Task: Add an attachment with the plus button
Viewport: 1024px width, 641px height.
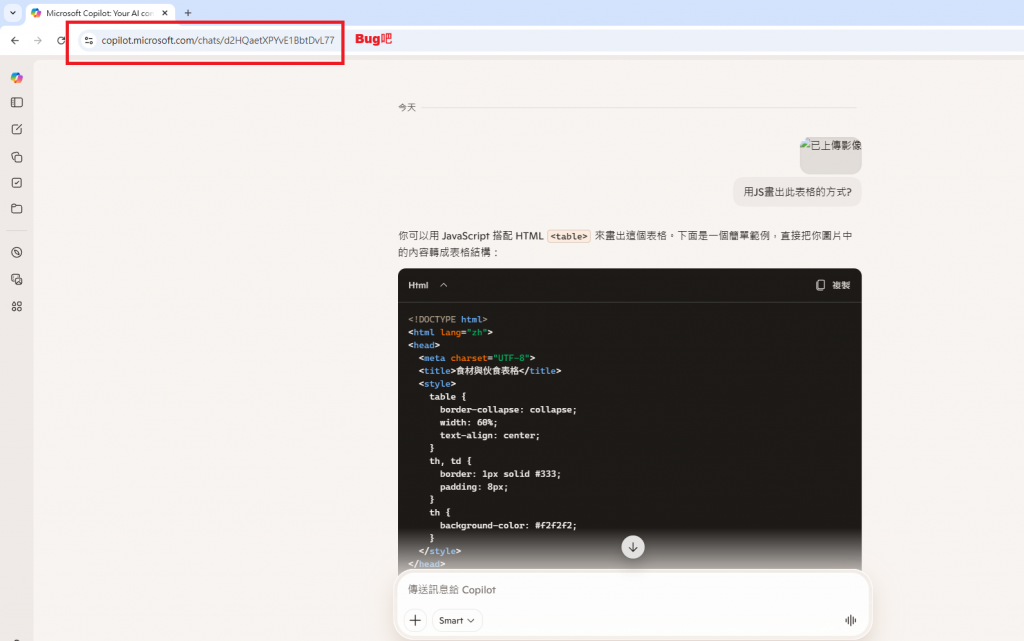Action: point(415,620)
